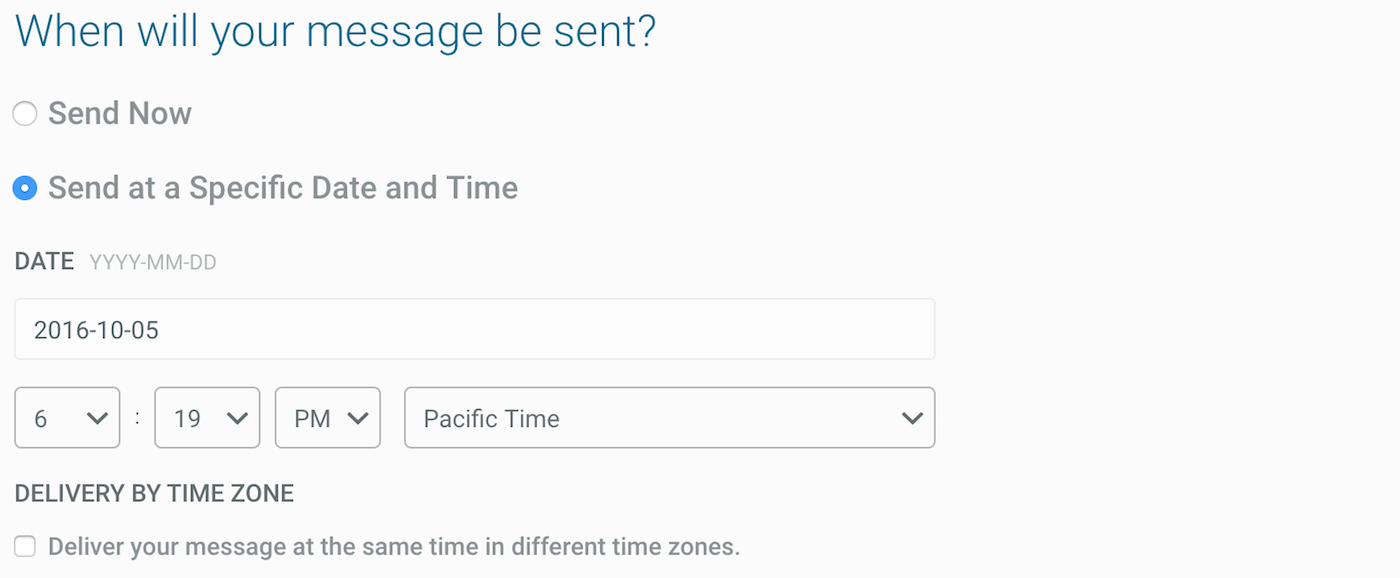1400x578 pixels.
Task: Click the AM/PM dropdown chevron arrow
Action: 358,418
